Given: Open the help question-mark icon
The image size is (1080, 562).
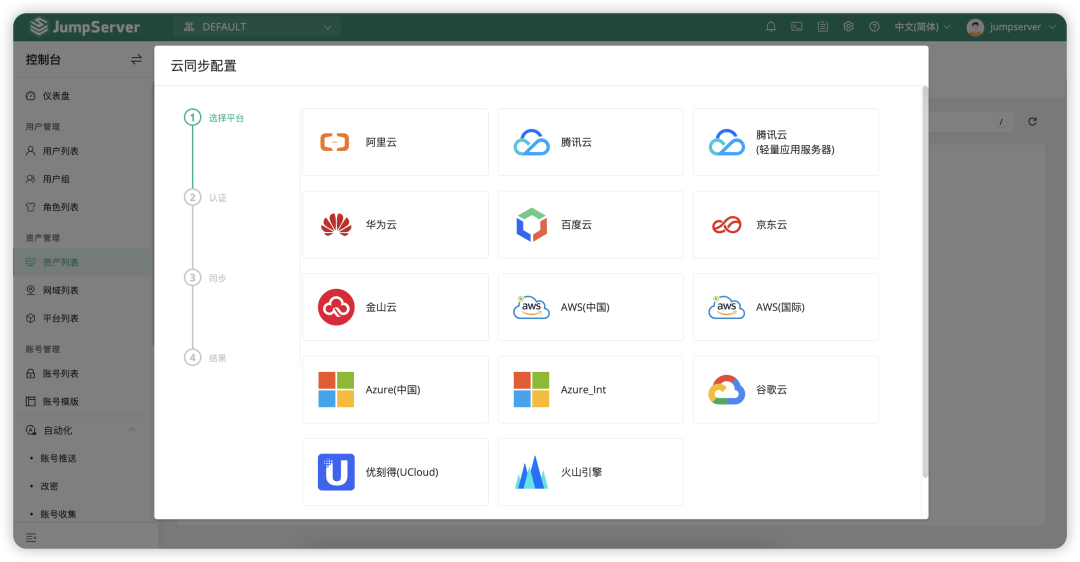Looking at the screenshot, I should pos(874,27).
